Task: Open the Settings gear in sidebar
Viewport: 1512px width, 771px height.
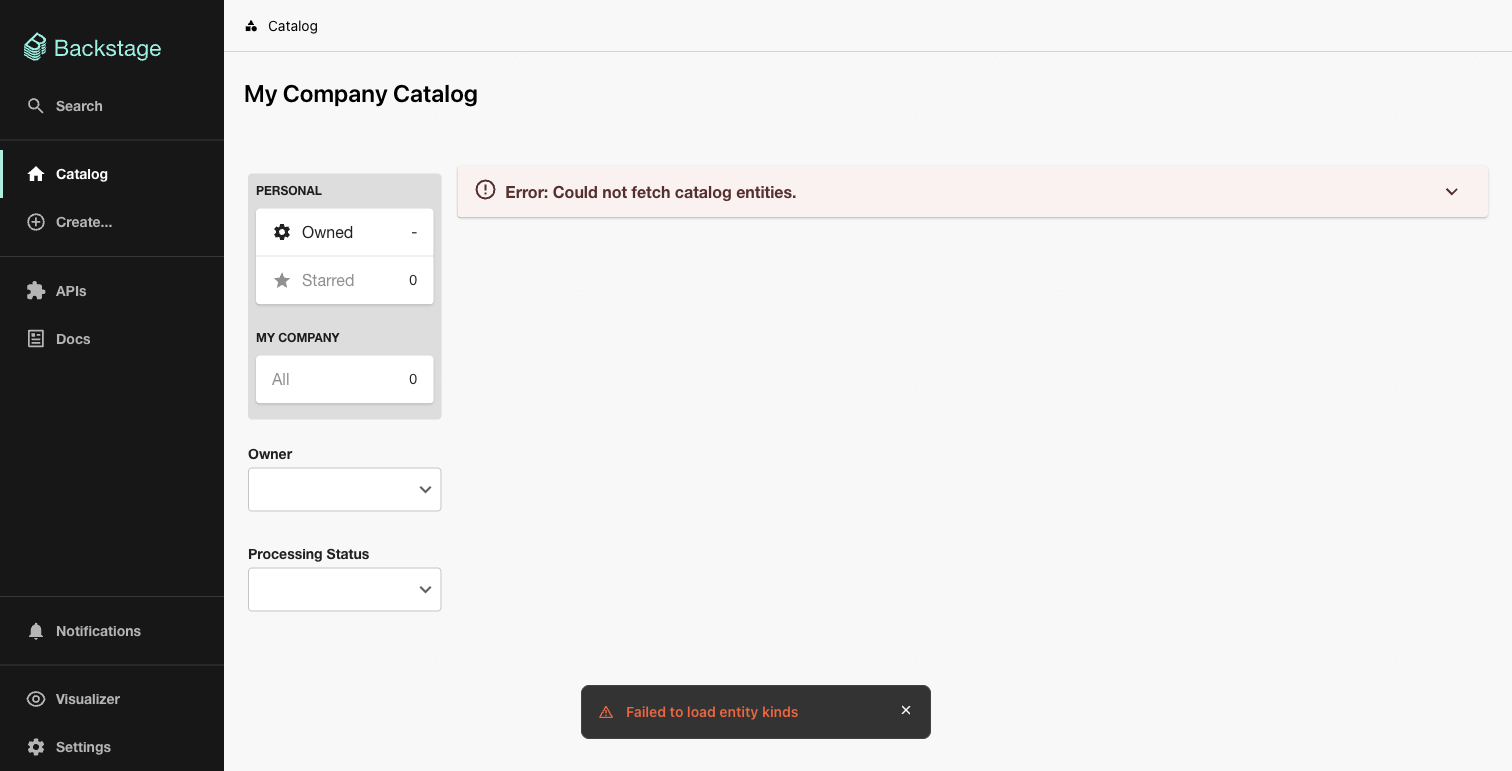Action: point(36,746)
